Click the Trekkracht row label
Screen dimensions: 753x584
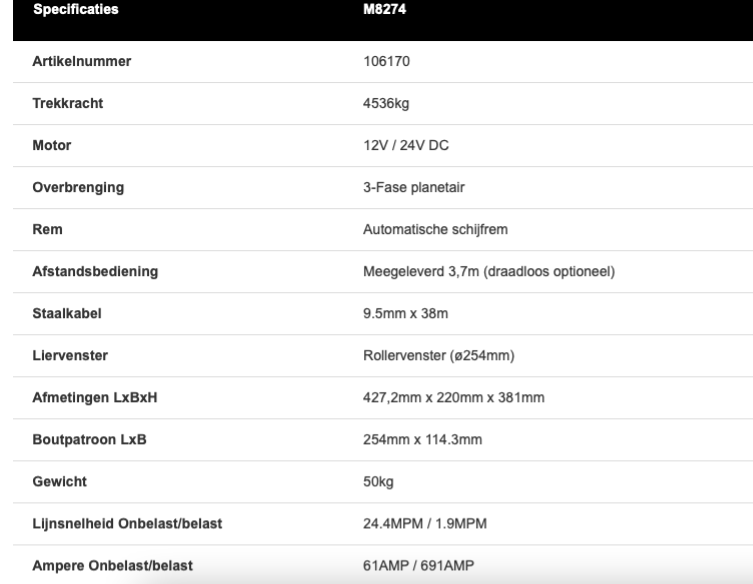pyautogui.click(x=67, y=103)
